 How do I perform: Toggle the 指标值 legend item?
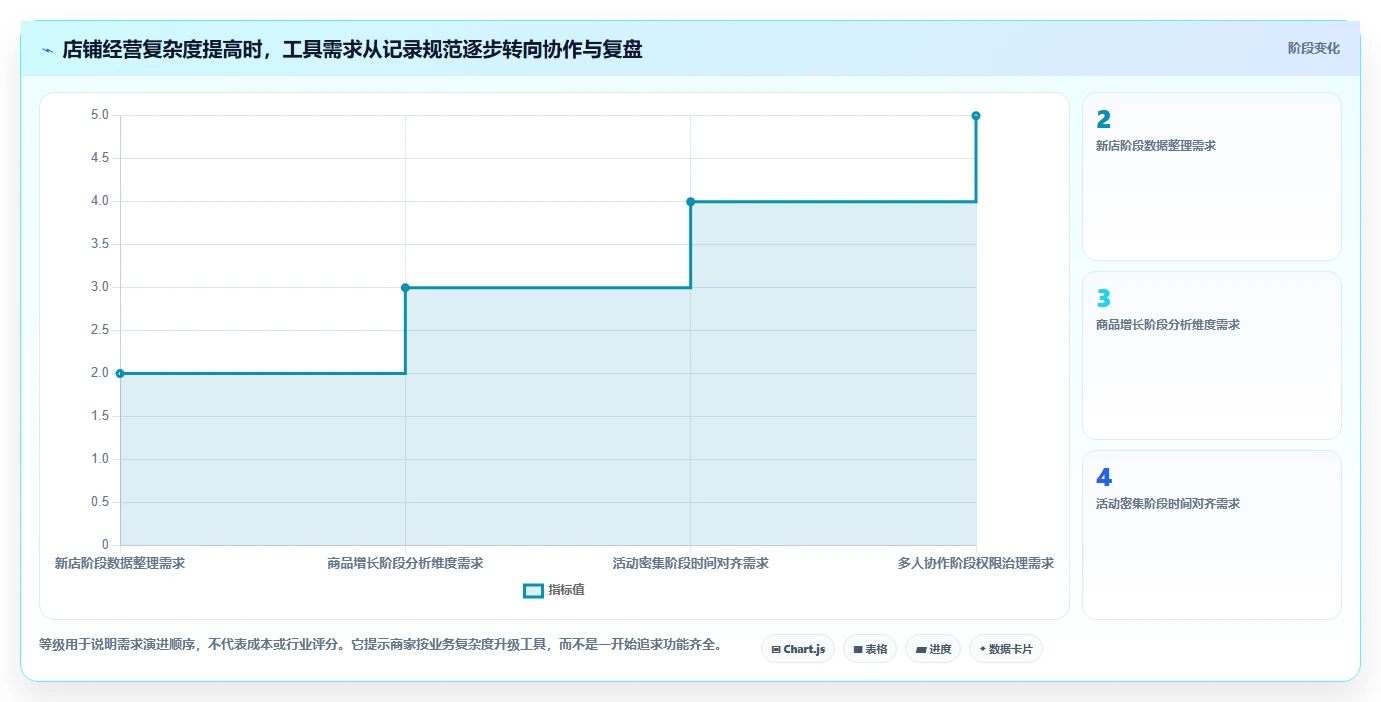(x=554, y=590)
